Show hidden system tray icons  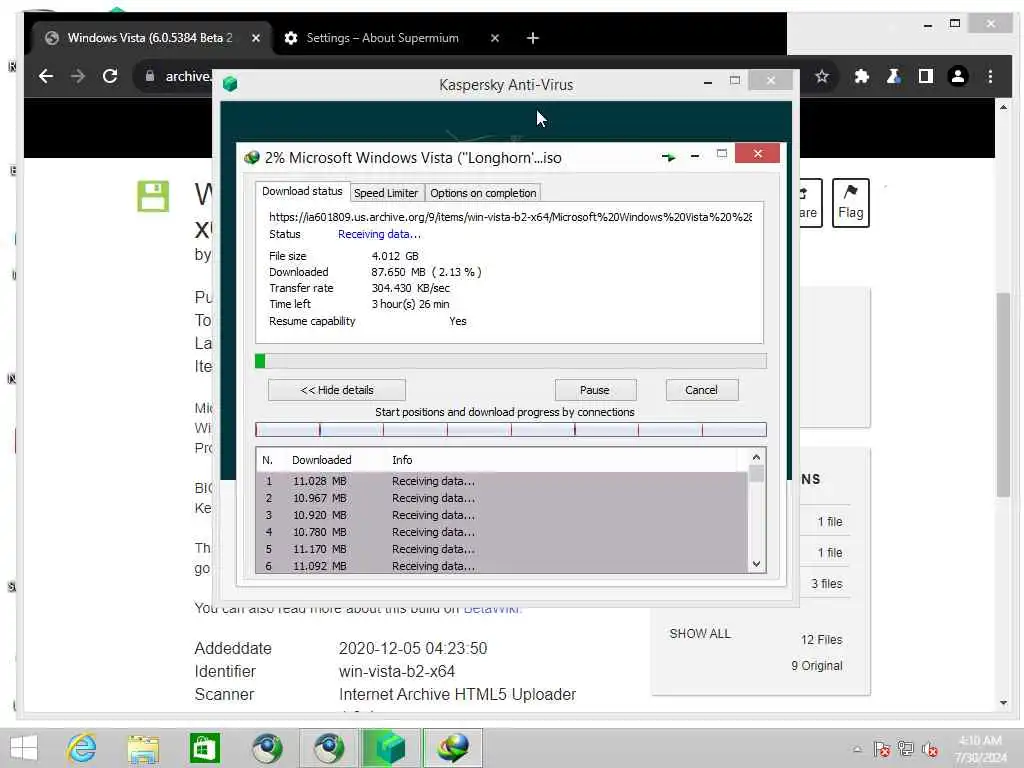pos(857,749)
